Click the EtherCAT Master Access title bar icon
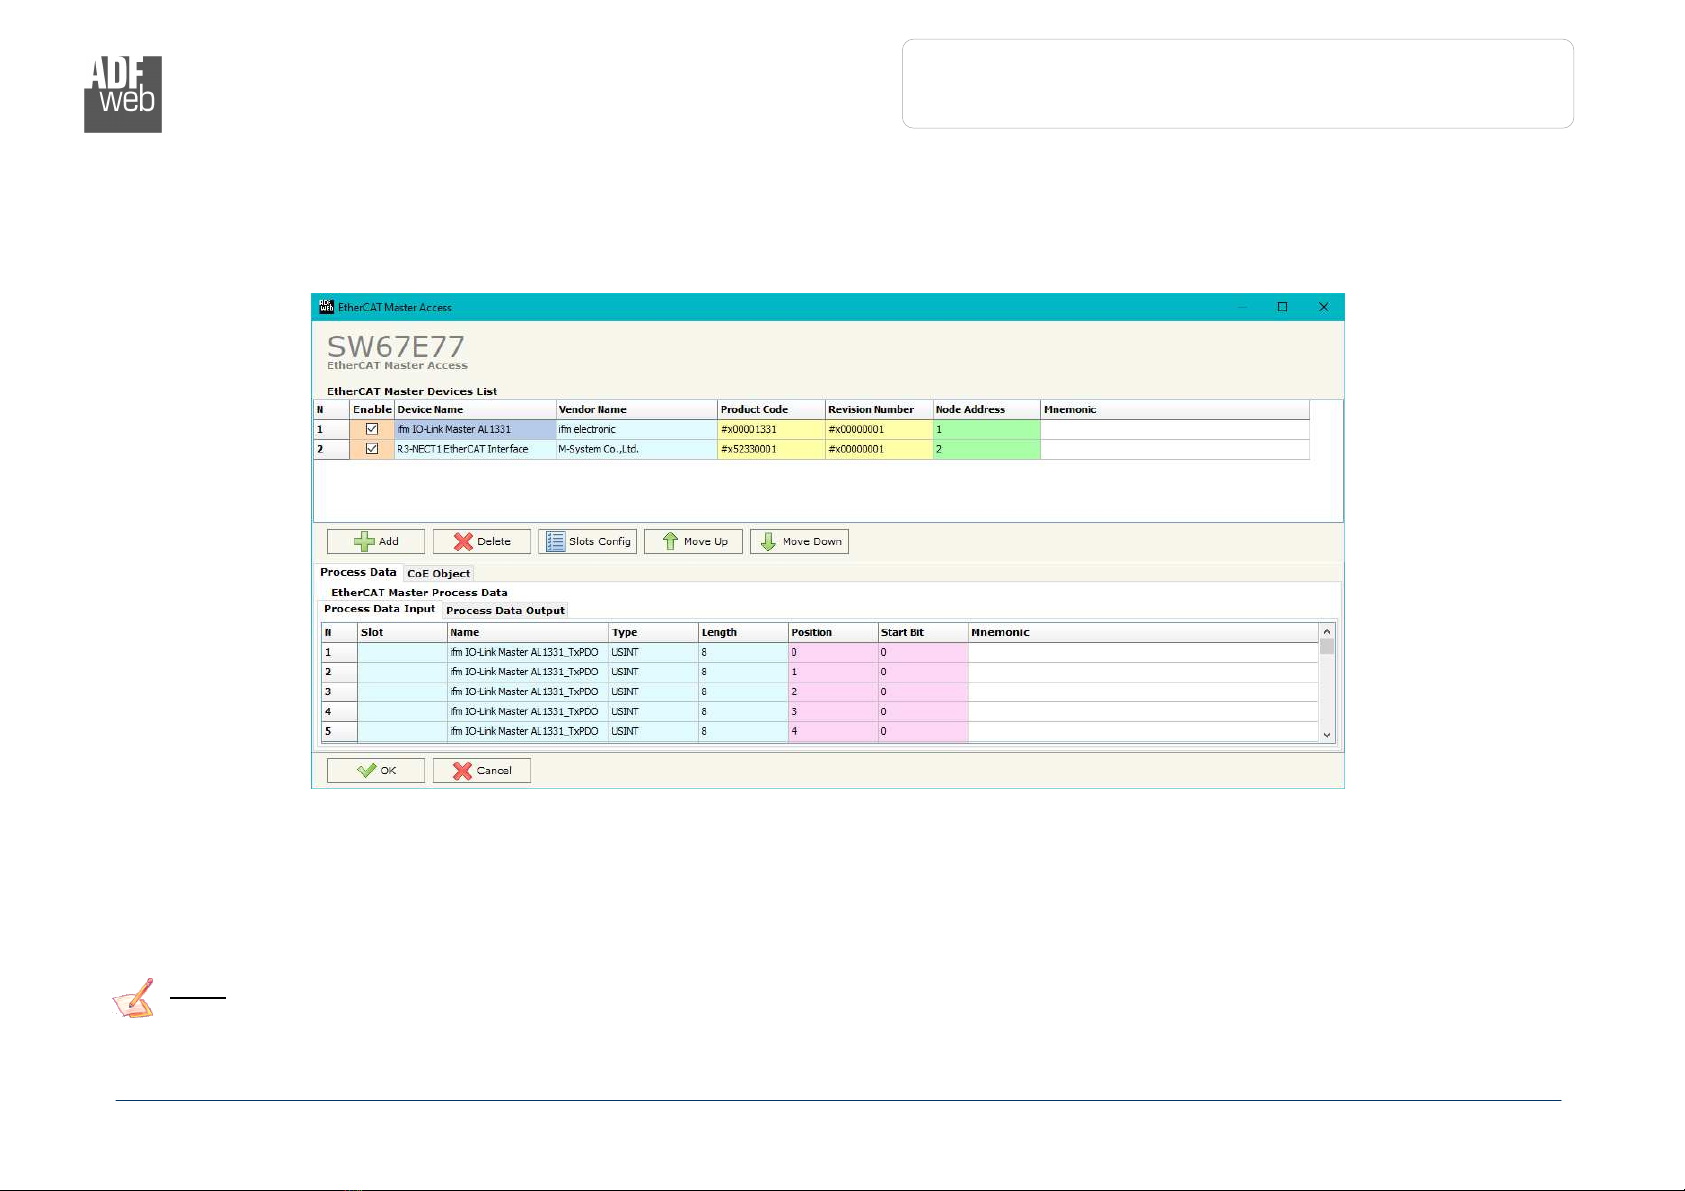The width and height of the screenshot is (1685, 1191). 326,307
